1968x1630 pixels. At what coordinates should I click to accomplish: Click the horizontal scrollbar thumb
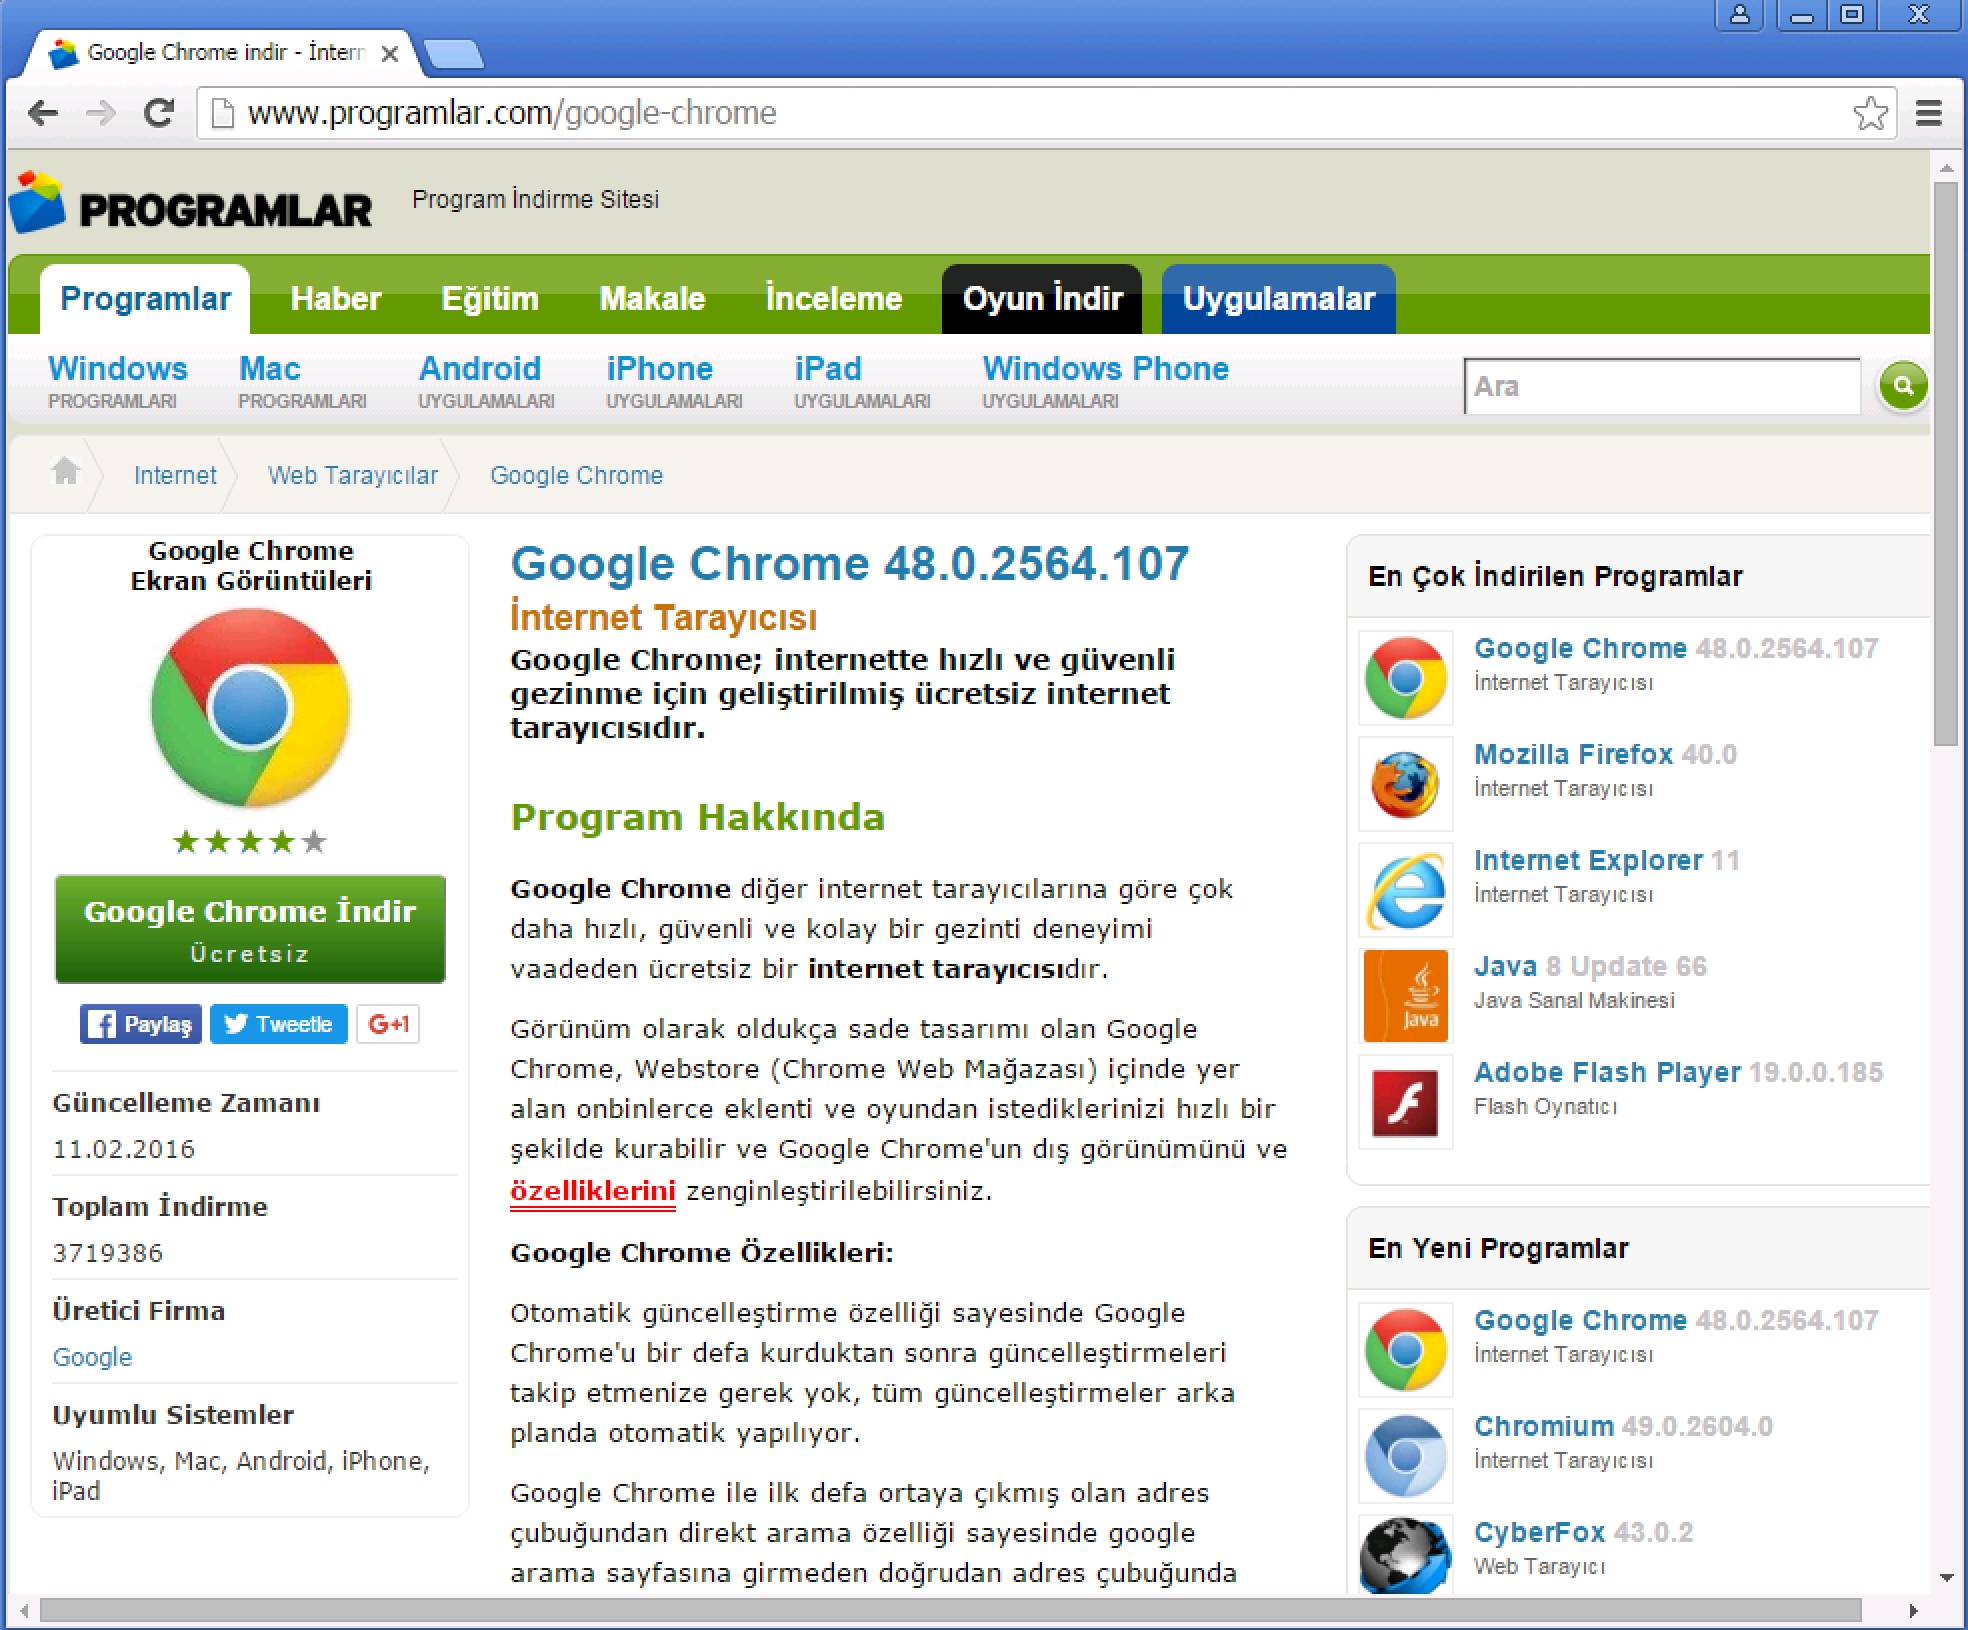[950, 1610]
